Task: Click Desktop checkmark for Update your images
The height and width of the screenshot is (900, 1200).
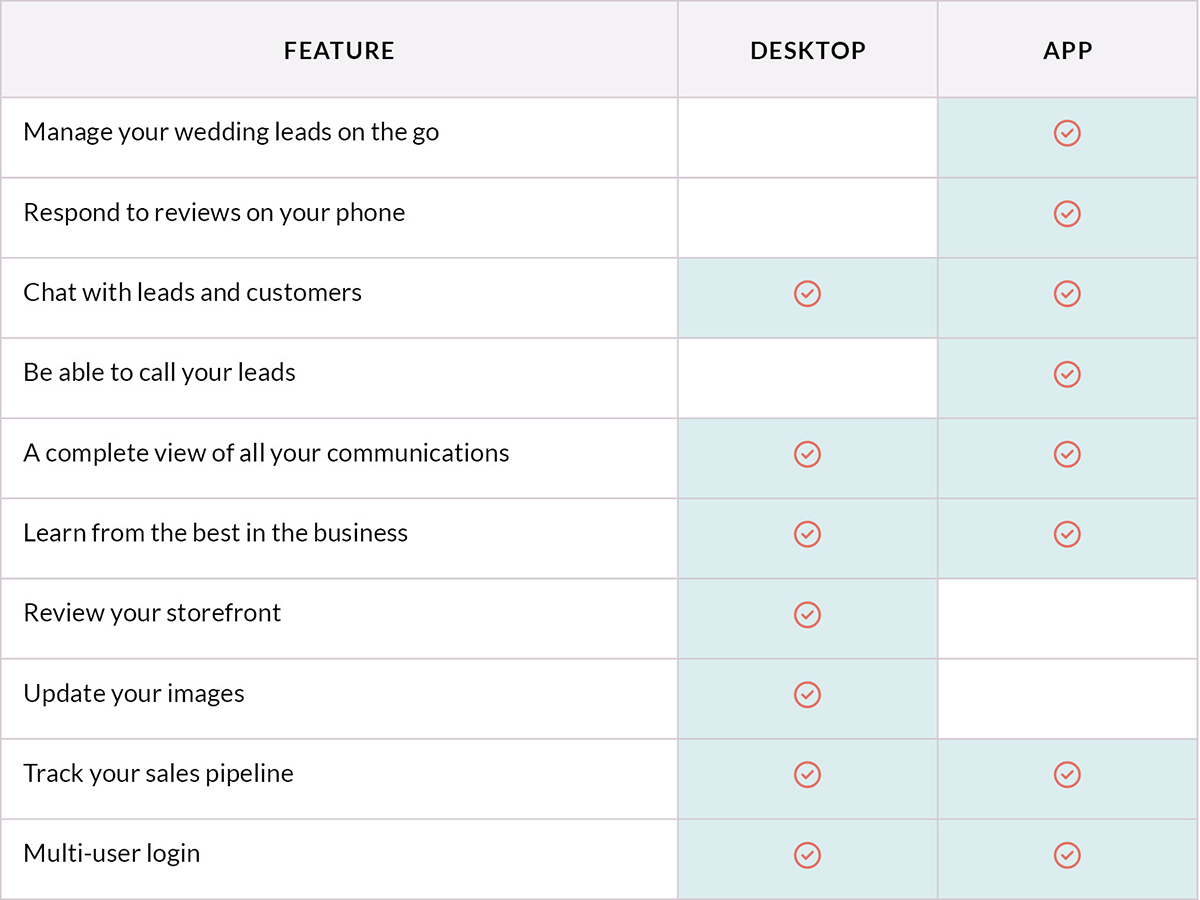Action: click(807, 694)
